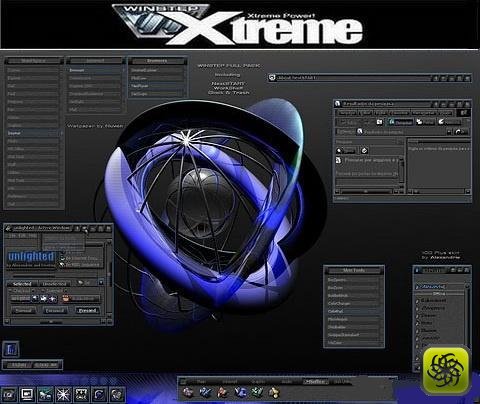The height and width of the screenshot is (404, 480).
Task: Open the fourth blue shelf icon
Action: point(240,392)
